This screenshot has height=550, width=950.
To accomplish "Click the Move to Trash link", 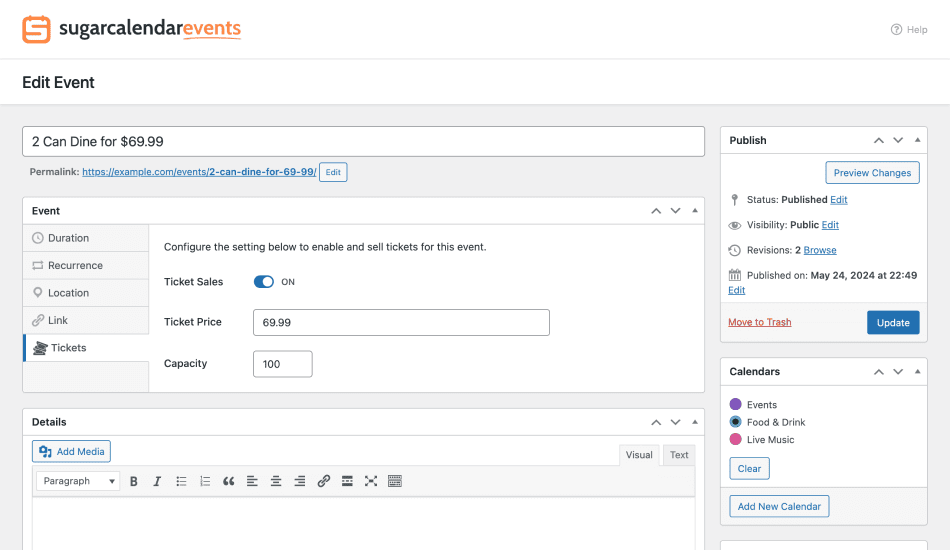I will pyautogui.click(x=759, y=322).
